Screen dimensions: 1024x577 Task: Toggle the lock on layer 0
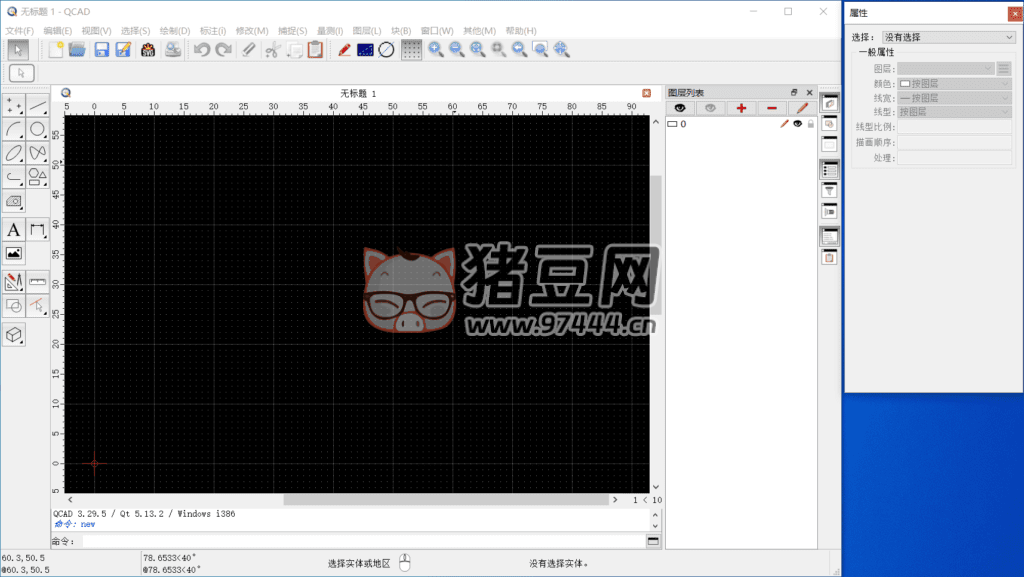811,124
